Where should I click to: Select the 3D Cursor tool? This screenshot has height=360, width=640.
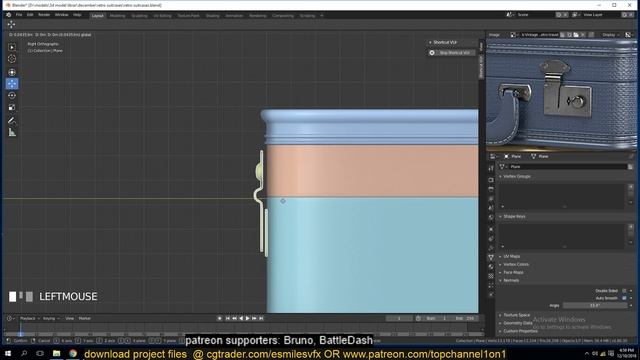point(12,59)
